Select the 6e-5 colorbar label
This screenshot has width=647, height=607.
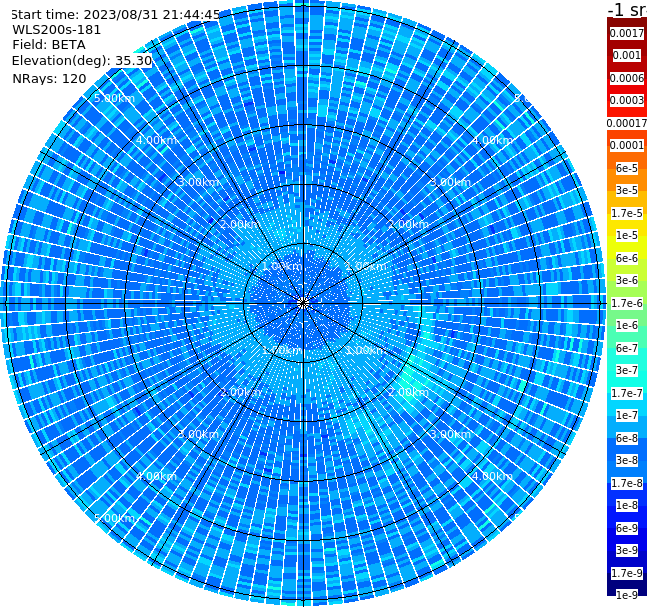(x=627, y=168)
